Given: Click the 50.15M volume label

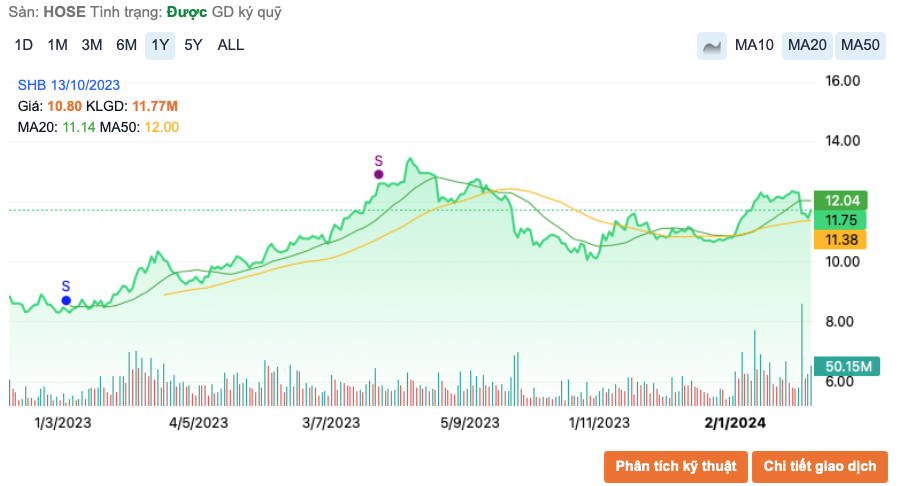Looking at the screenshot, I should [x=844, y=366].
